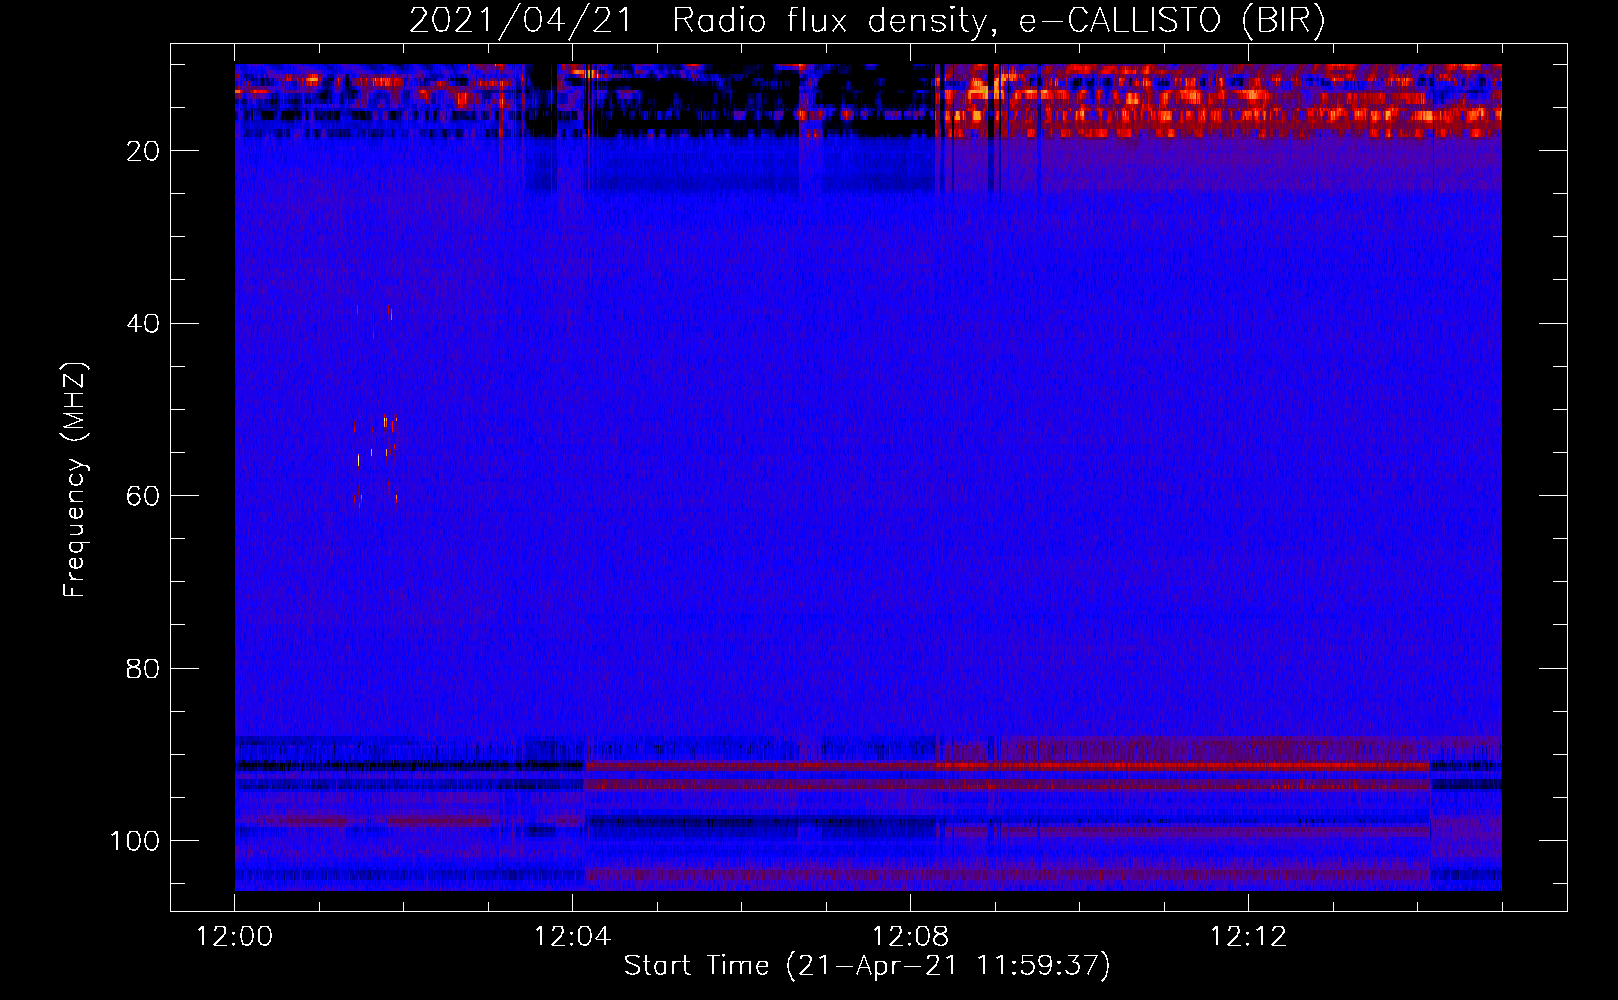Click the "Start Time (21-Apr-21 11:59:37)" x-axis label

867,966
